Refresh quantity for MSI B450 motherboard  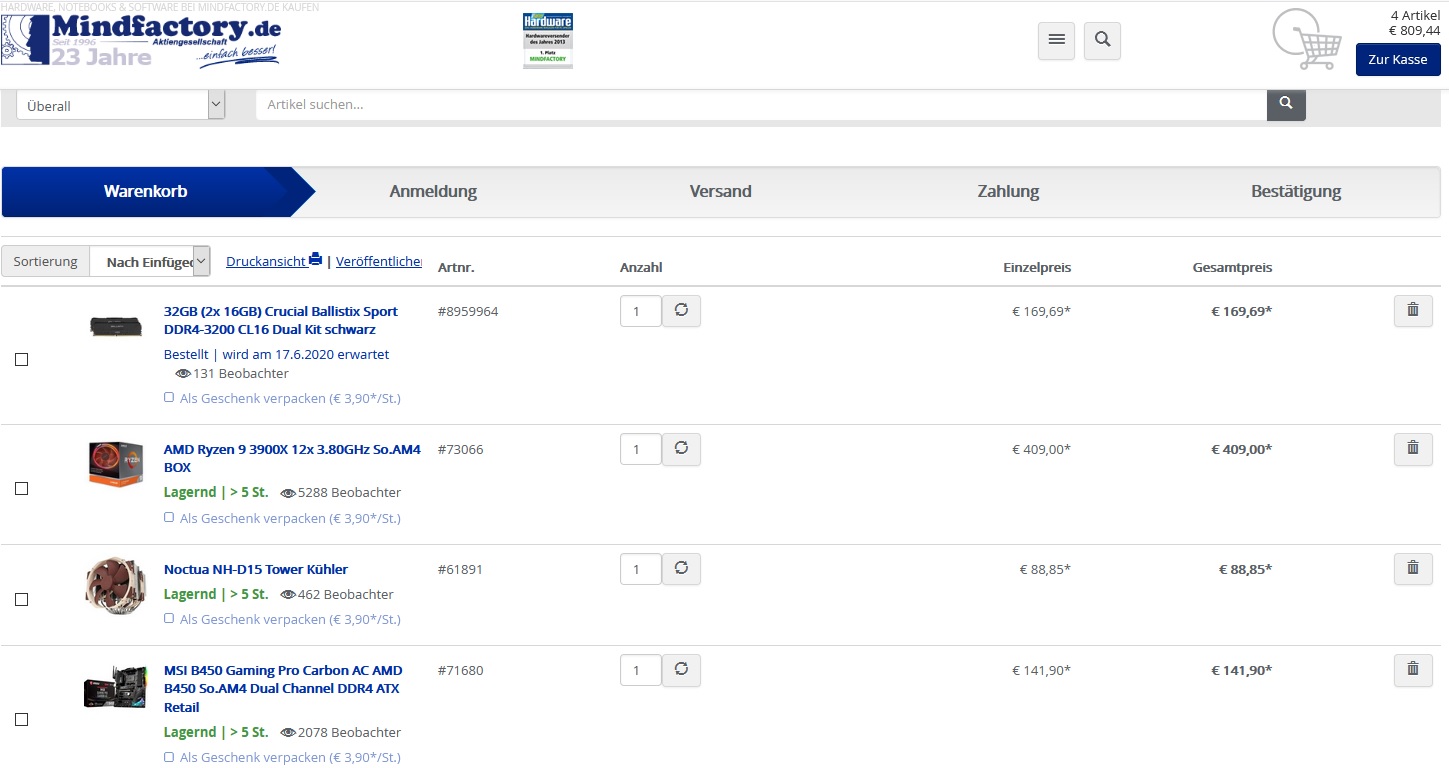pos(681,670)
